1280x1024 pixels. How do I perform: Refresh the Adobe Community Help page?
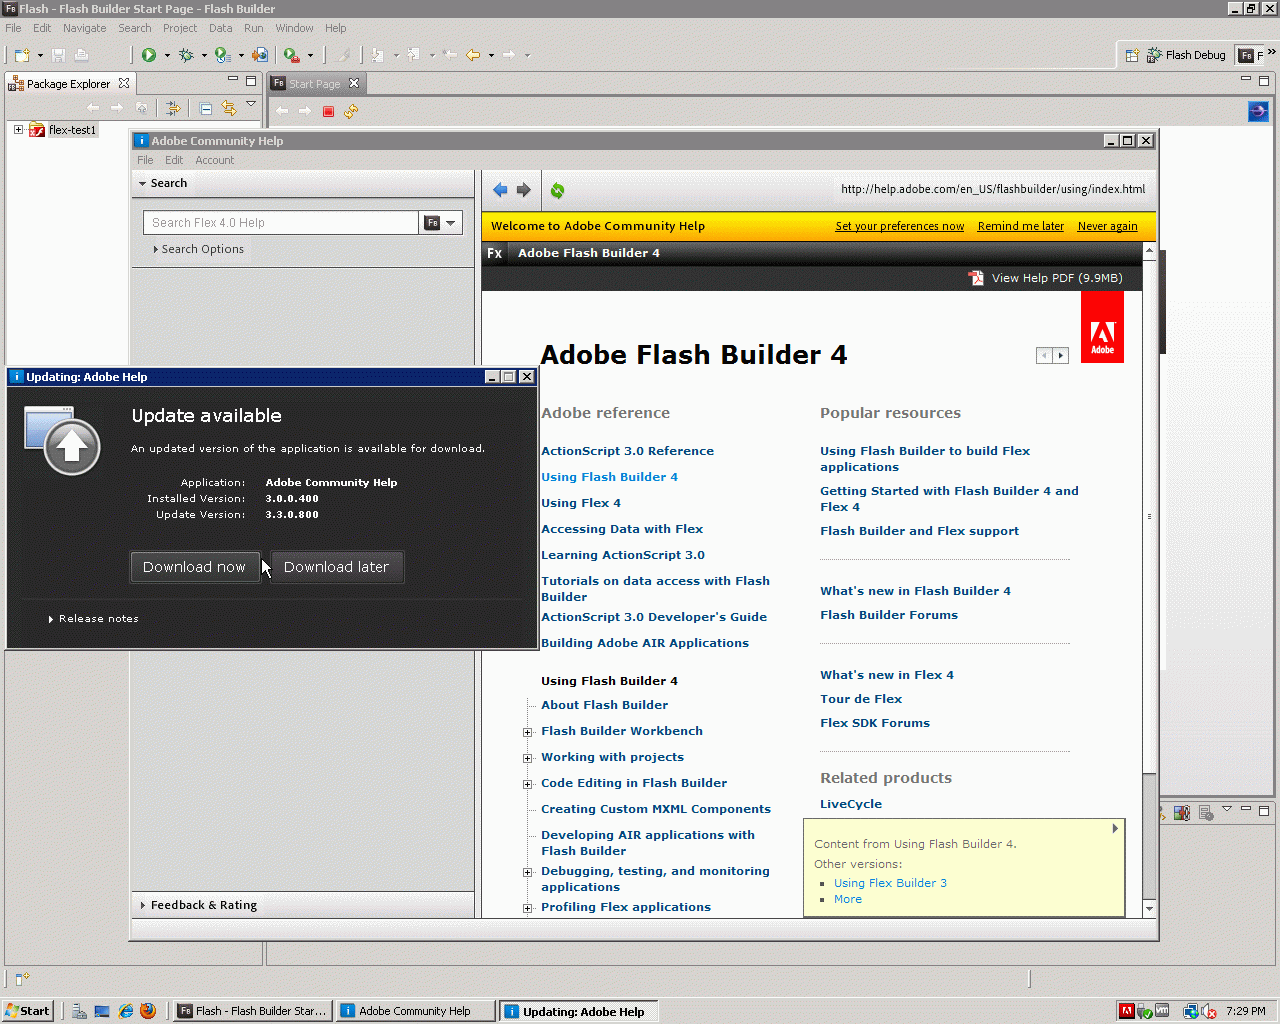[x=557, y=190]
